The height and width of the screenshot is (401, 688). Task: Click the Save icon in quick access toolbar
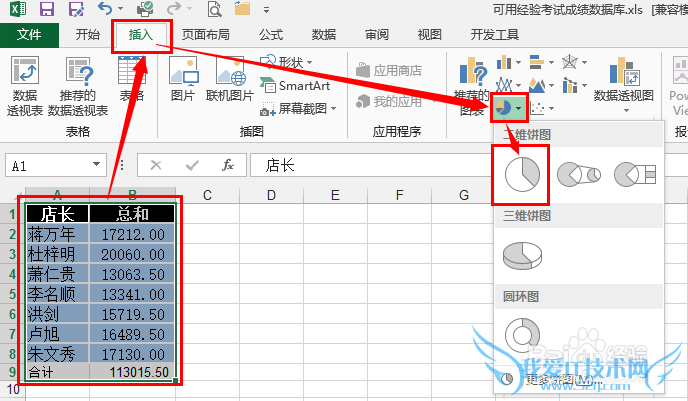47,9
